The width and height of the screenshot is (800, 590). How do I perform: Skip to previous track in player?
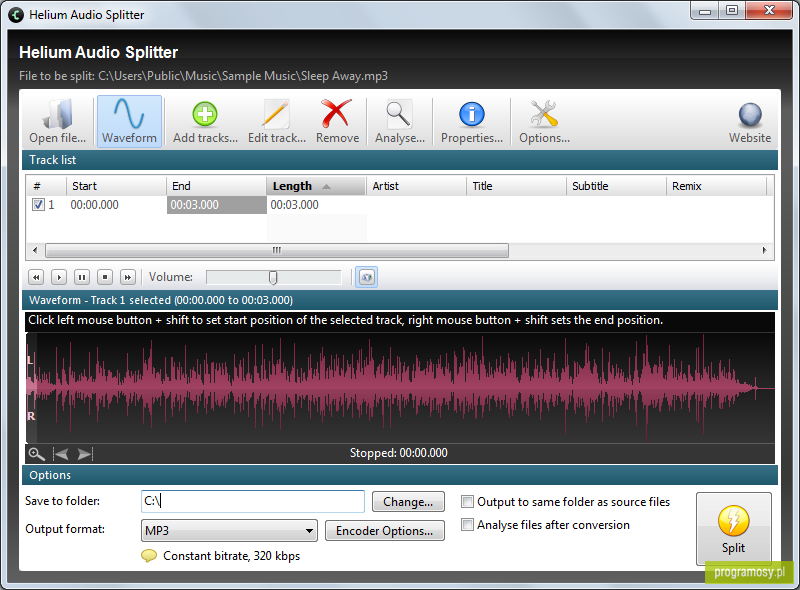point(36,277)
